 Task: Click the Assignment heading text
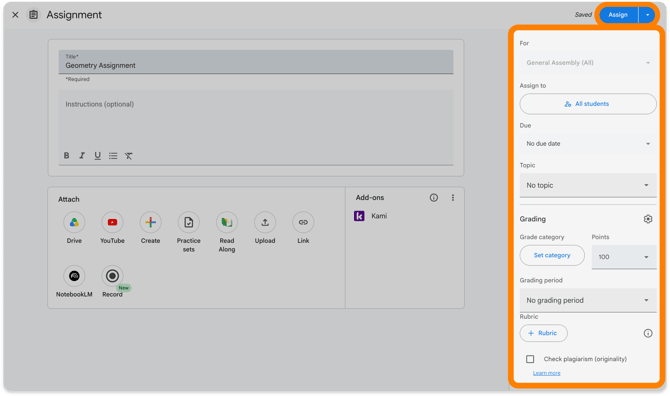tap(74, 15)
